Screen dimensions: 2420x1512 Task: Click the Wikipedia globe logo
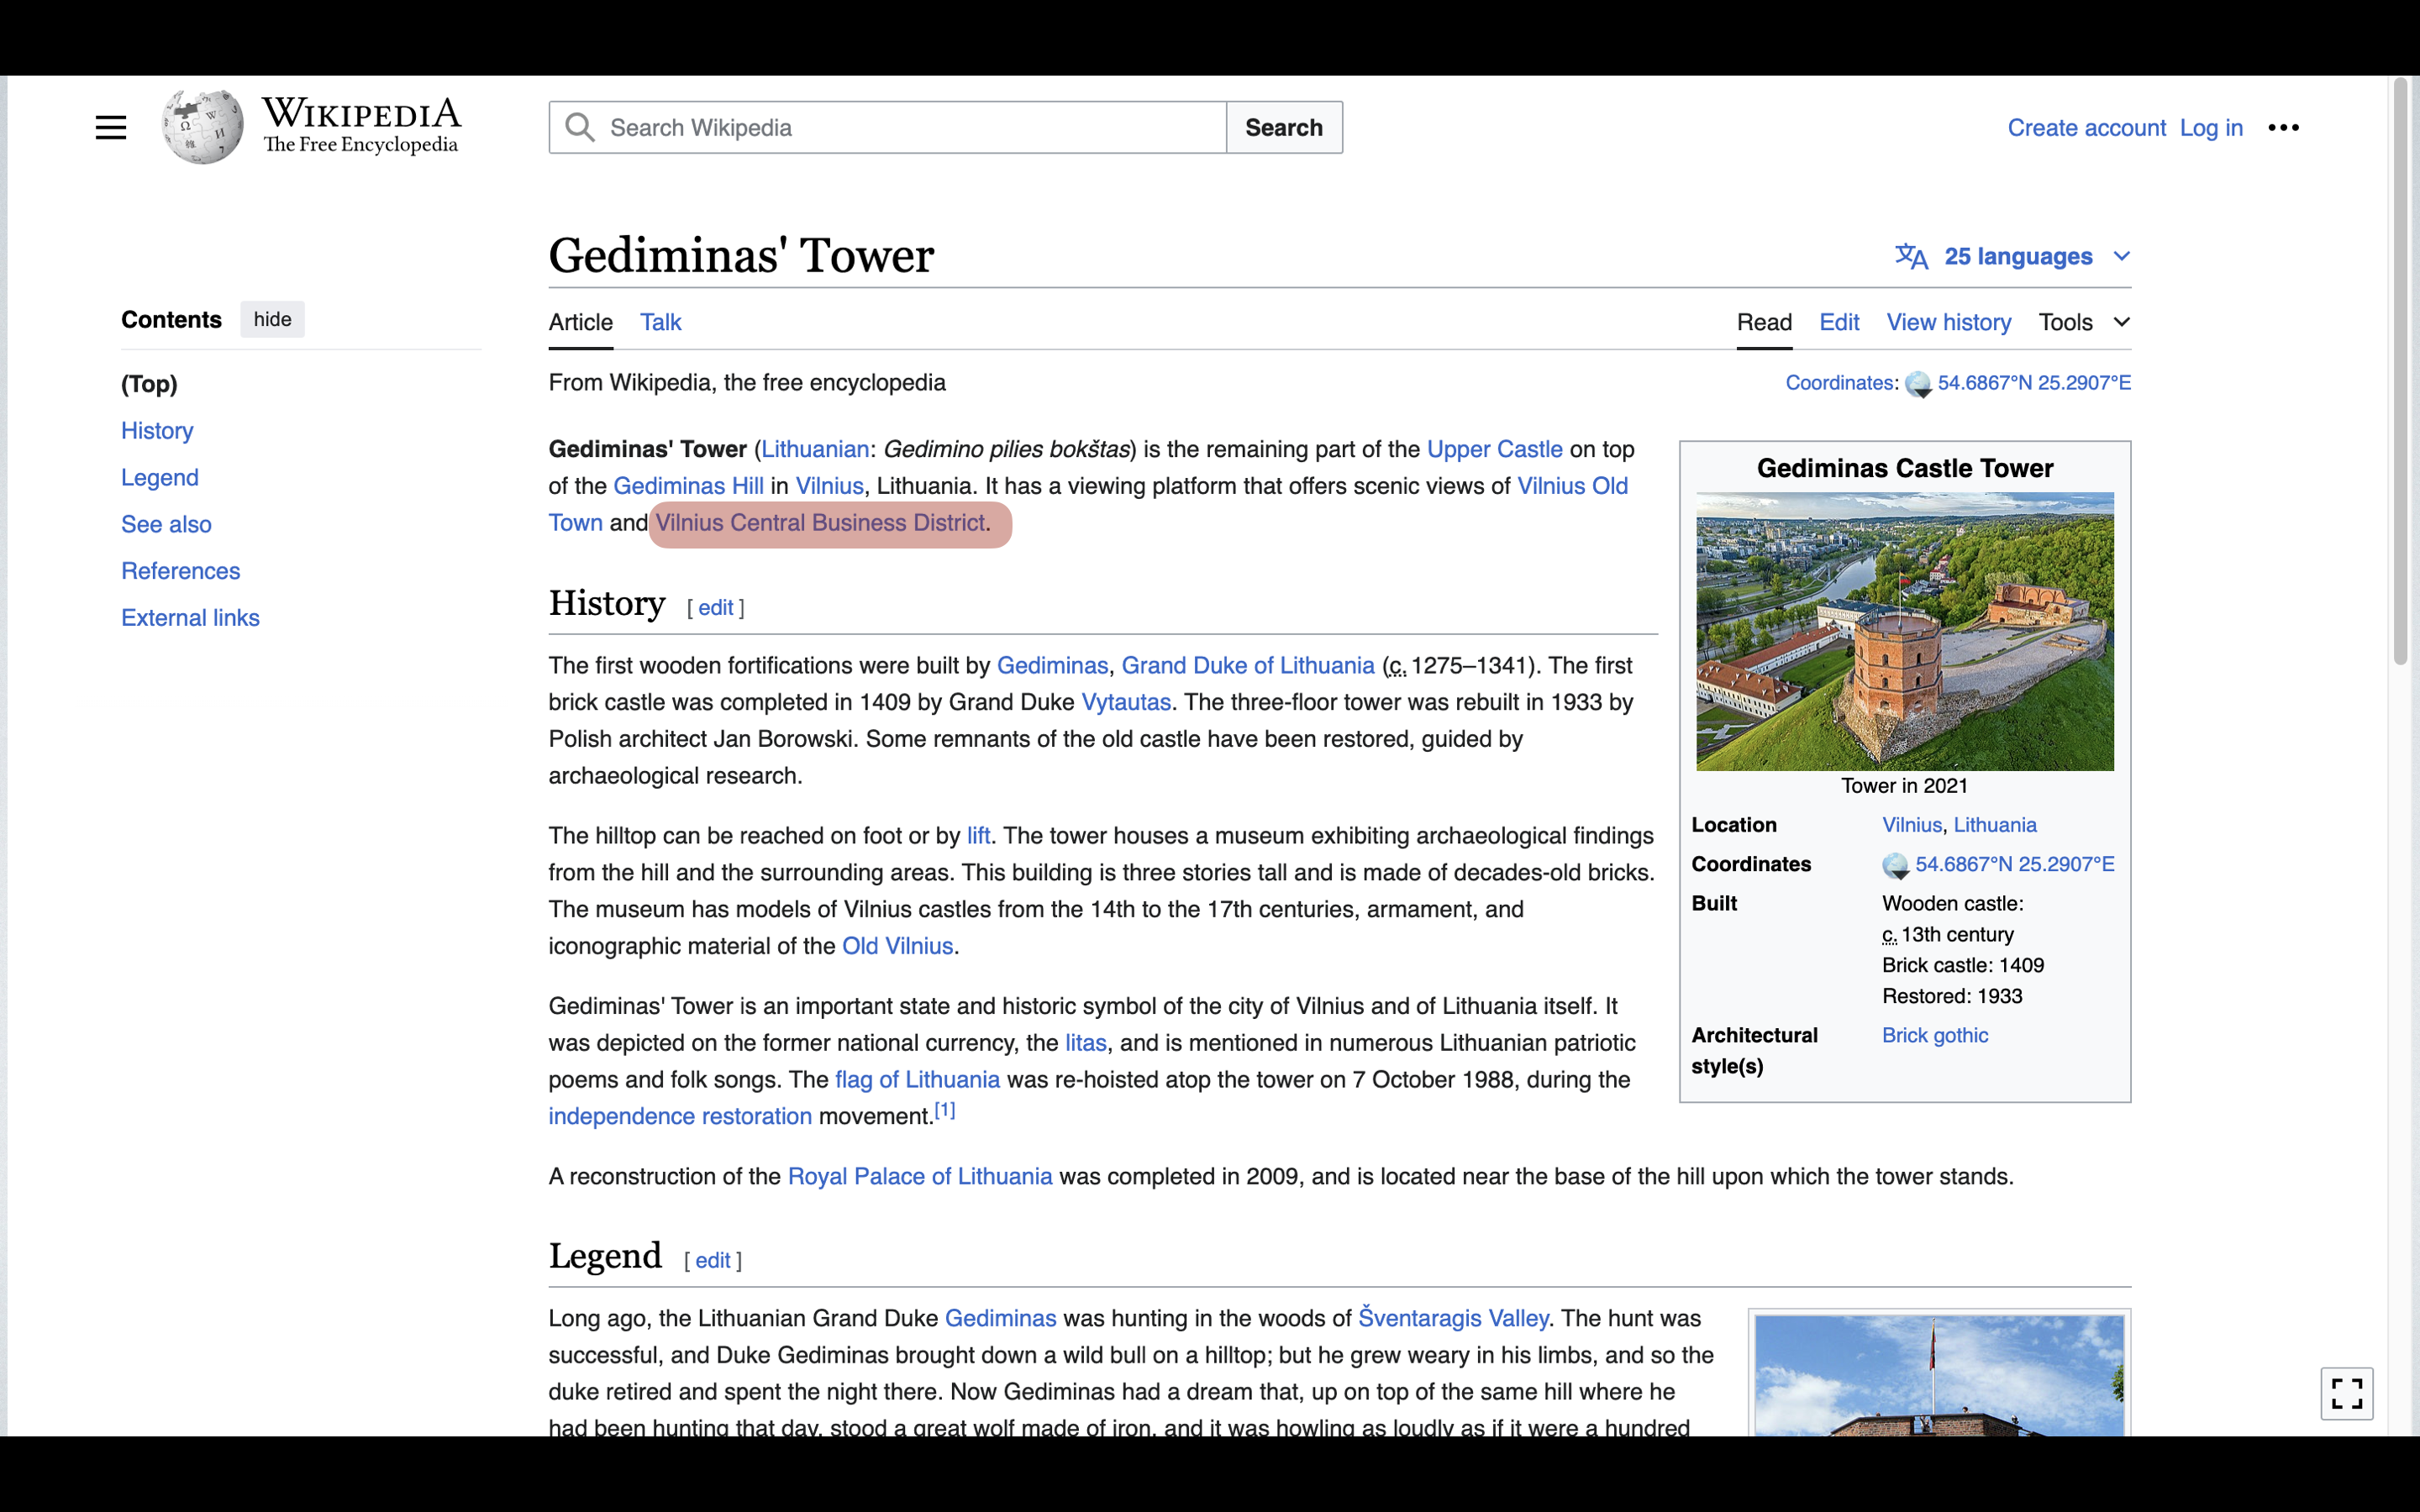(x=203, y=127)
